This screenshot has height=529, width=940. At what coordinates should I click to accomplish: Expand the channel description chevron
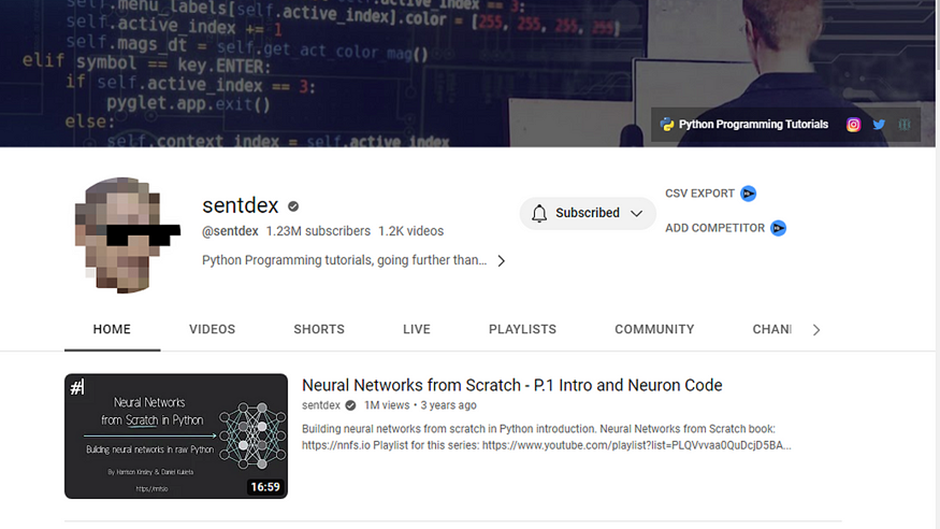501,261
